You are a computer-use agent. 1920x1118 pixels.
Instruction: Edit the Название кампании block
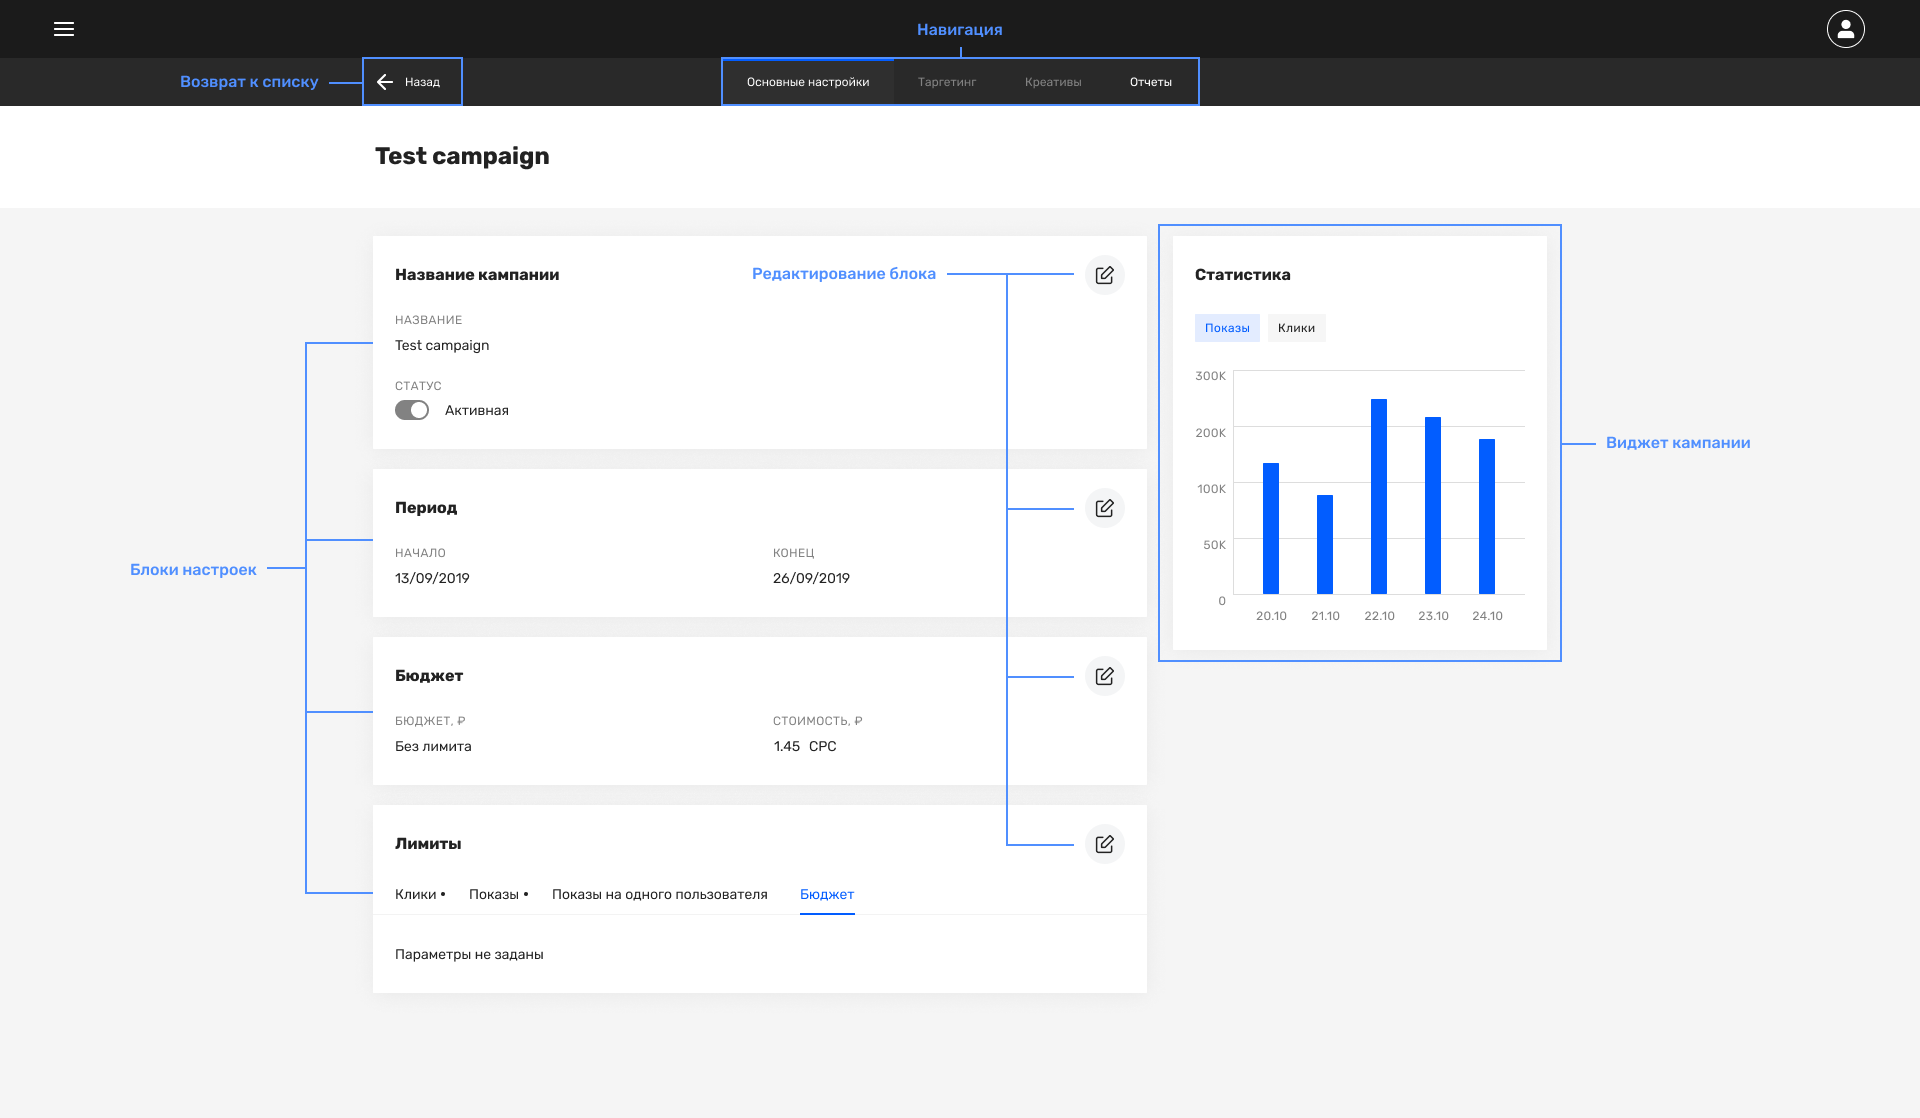pyautogui.click(x=1105, y=275)
